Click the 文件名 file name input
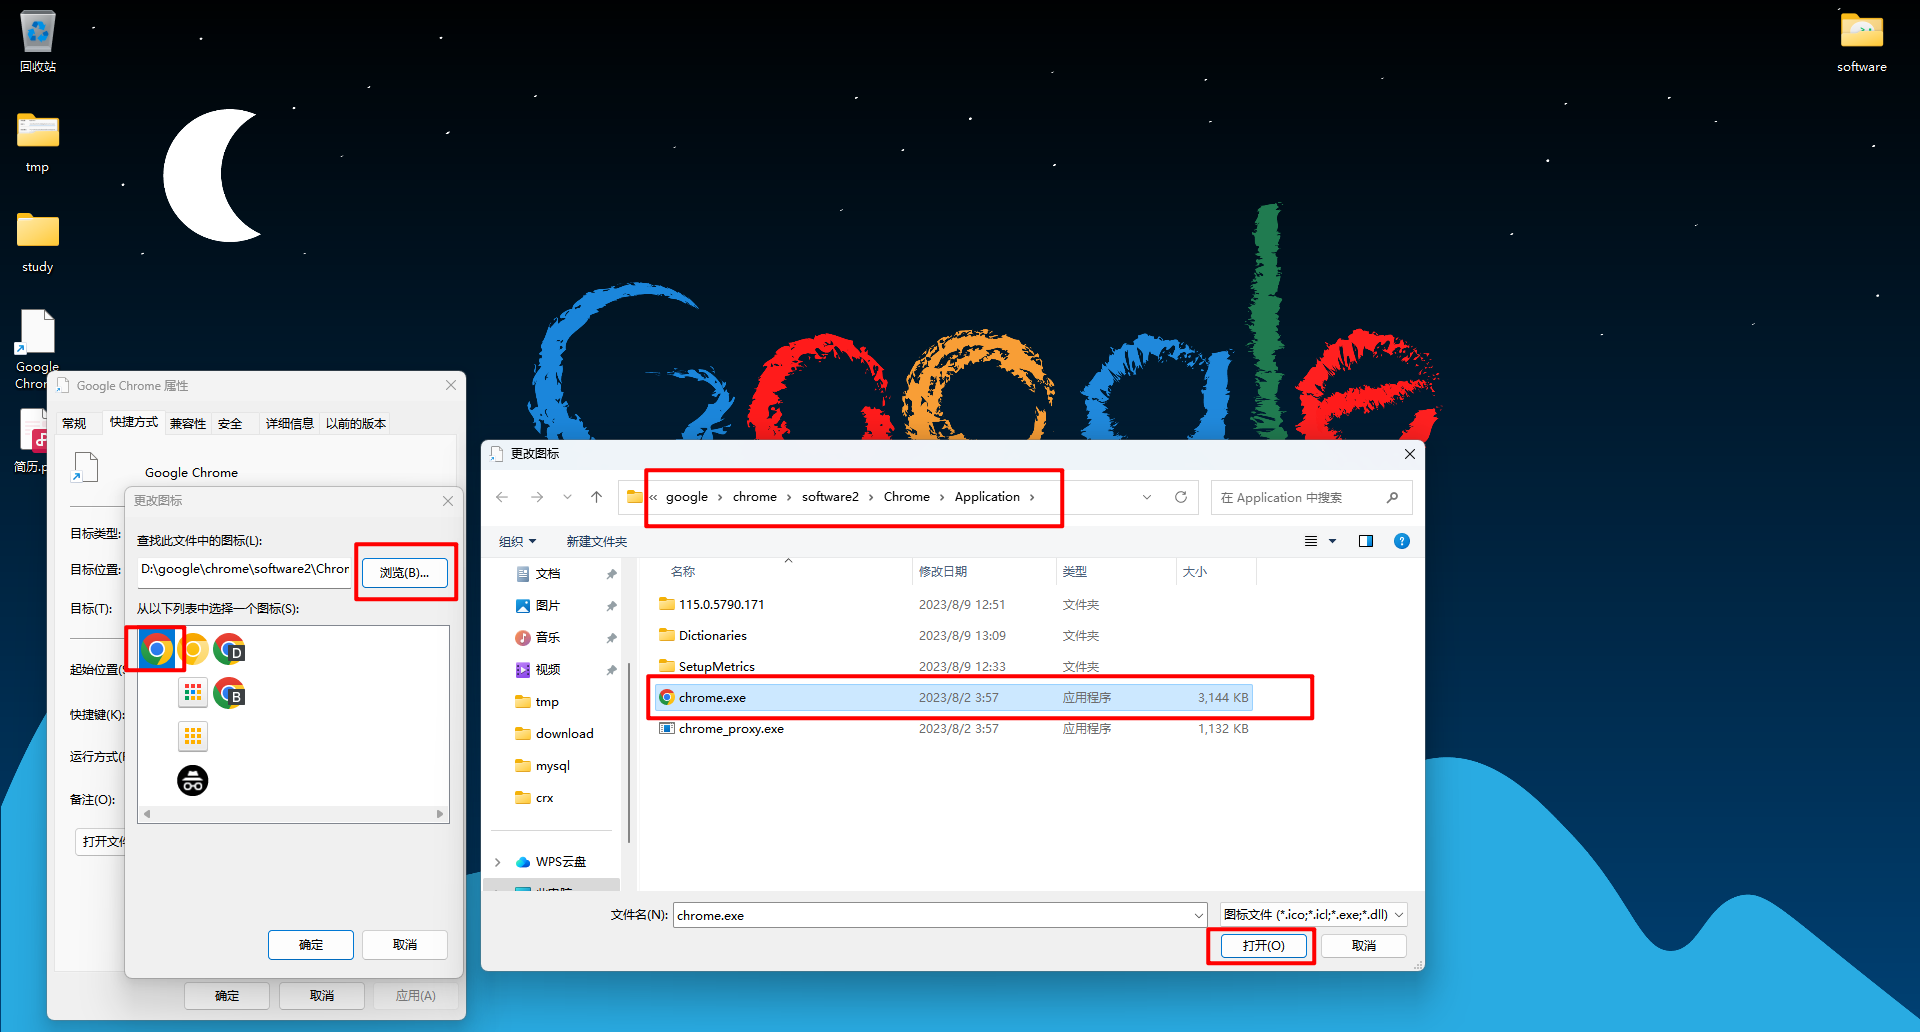1920x1032 pixels. pos(940,915)
